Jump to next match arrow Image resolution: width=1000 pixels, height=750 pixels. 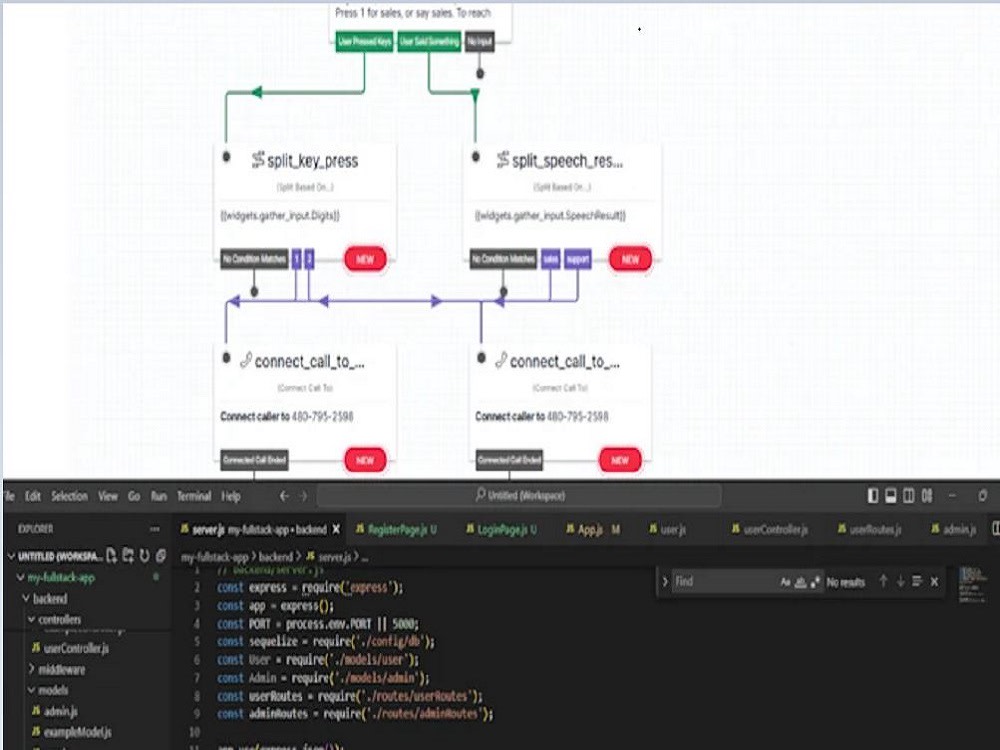(901, 581)
